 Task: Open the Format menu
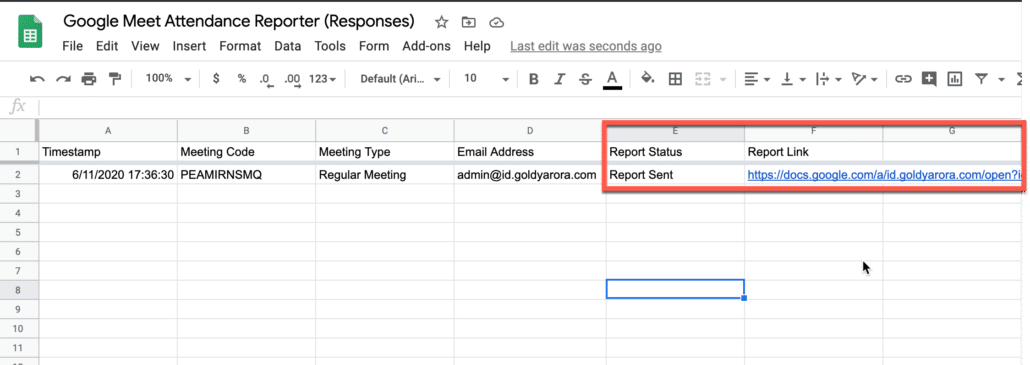pos(240,46)
